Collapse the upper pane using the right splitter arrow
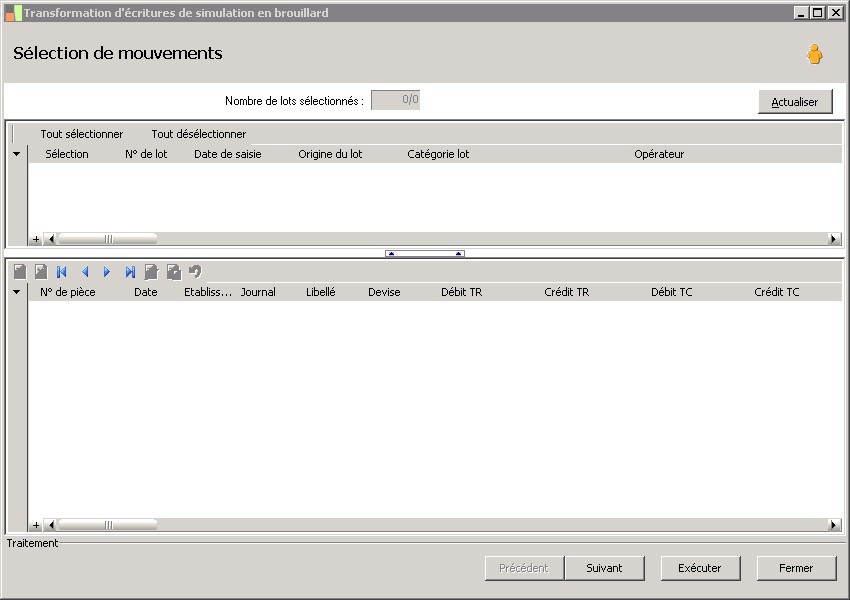850x600 pixels. point(459,253)
